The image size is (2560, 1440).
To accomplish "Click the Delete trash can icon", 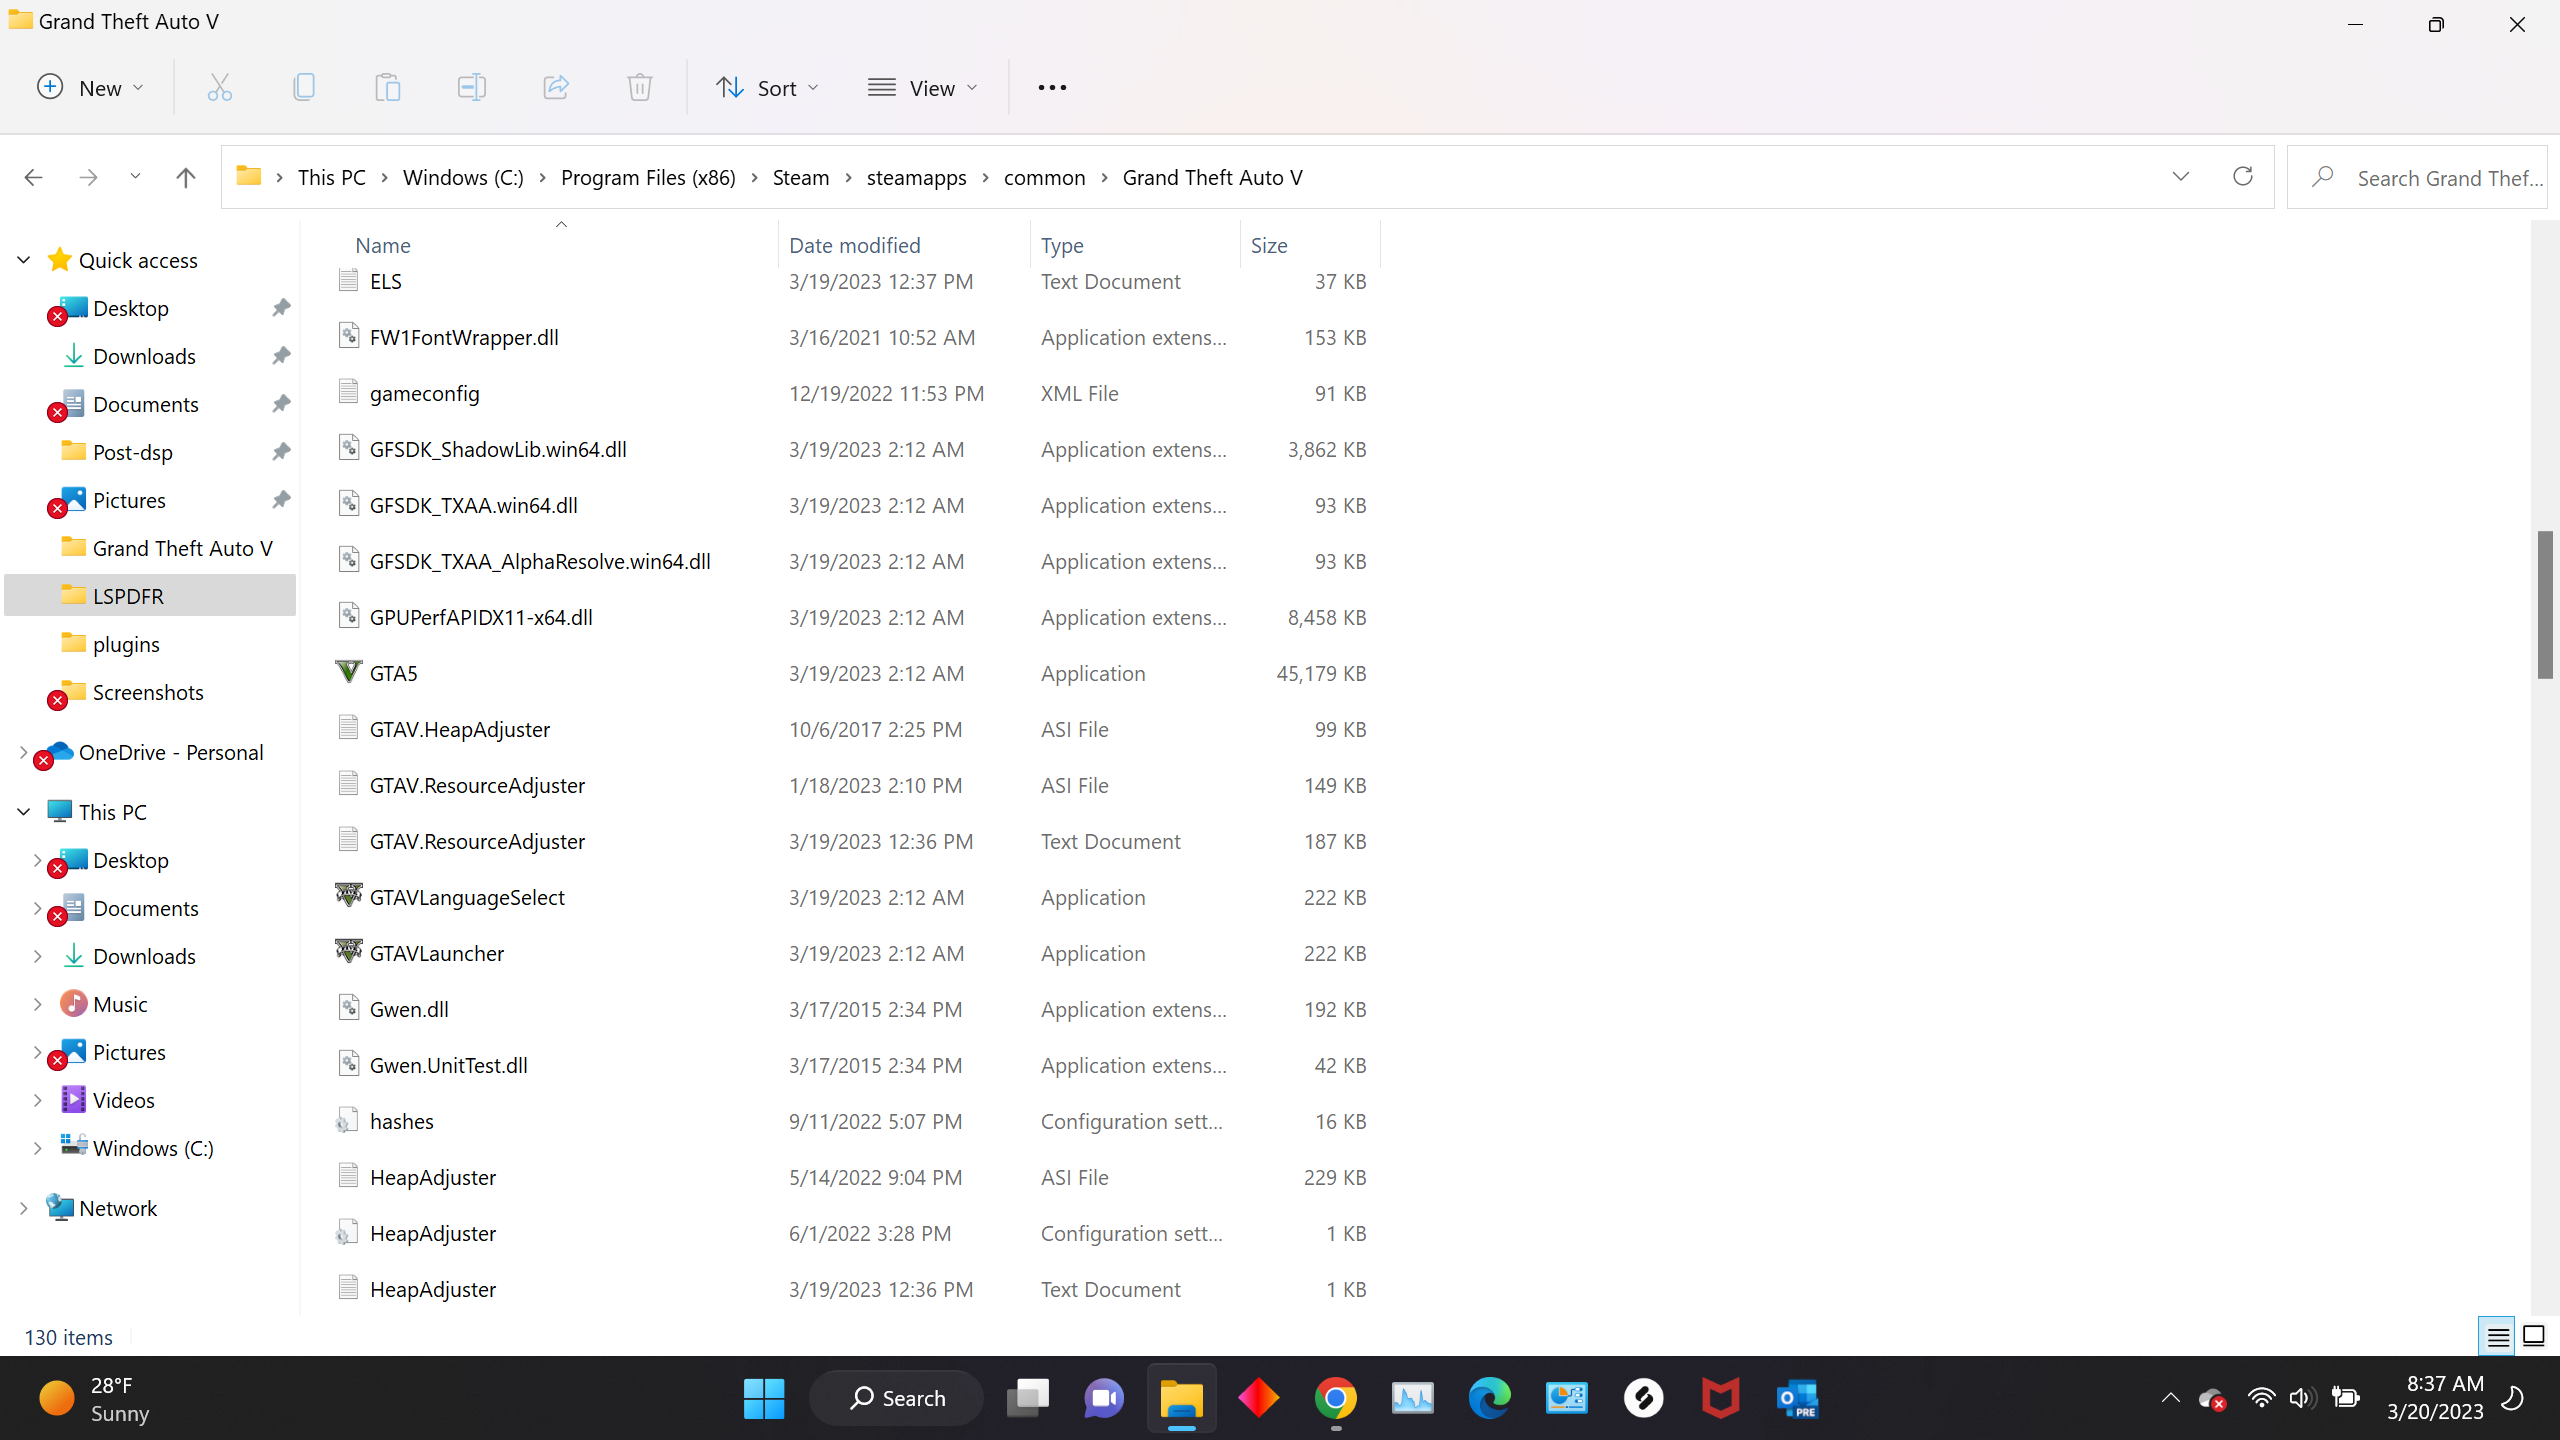I will click(640, 88).
